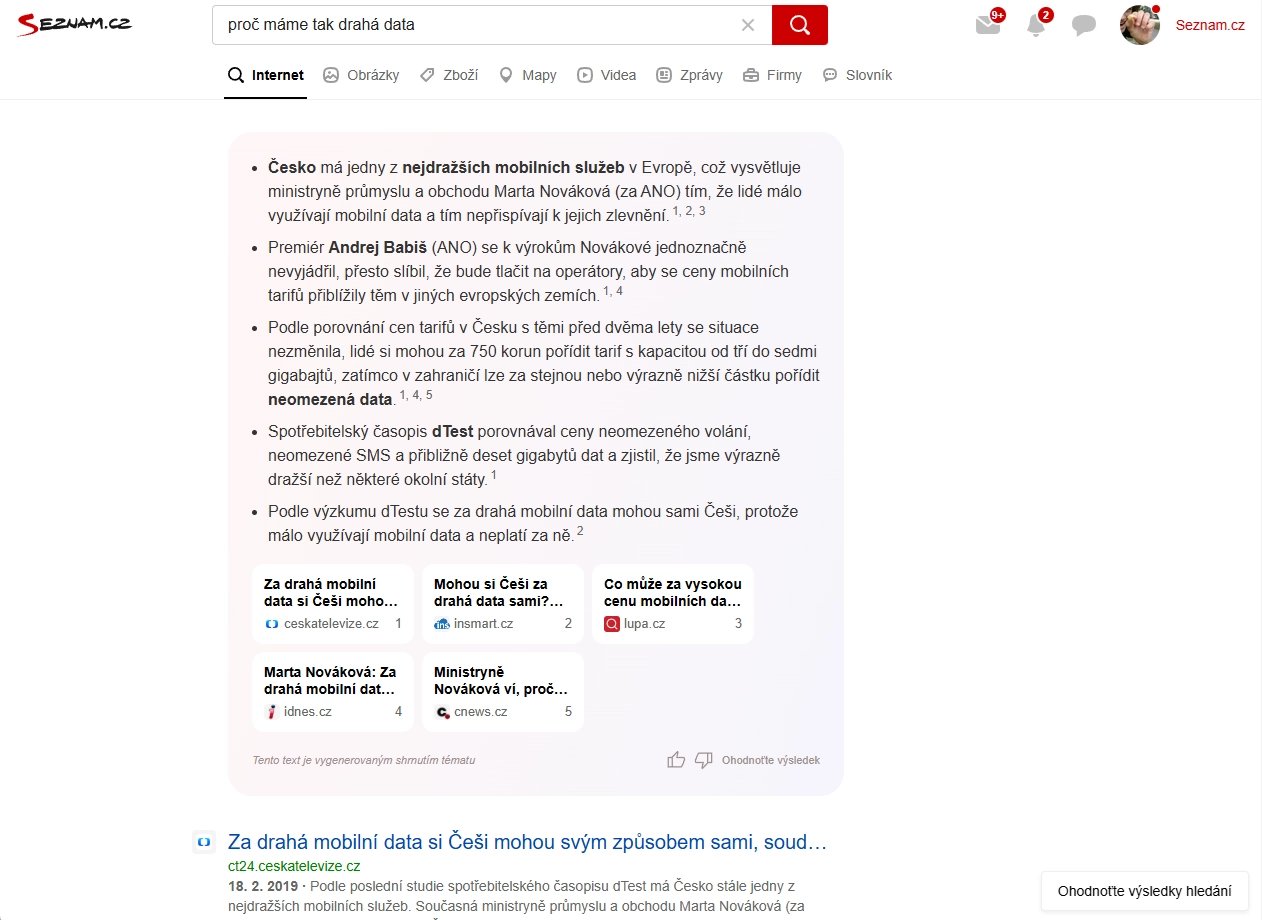This screenshot has height=920, width=1262.
Task: Click the Obrázky tab image icon
Action: pyautogui.click(x=330, y=75)
